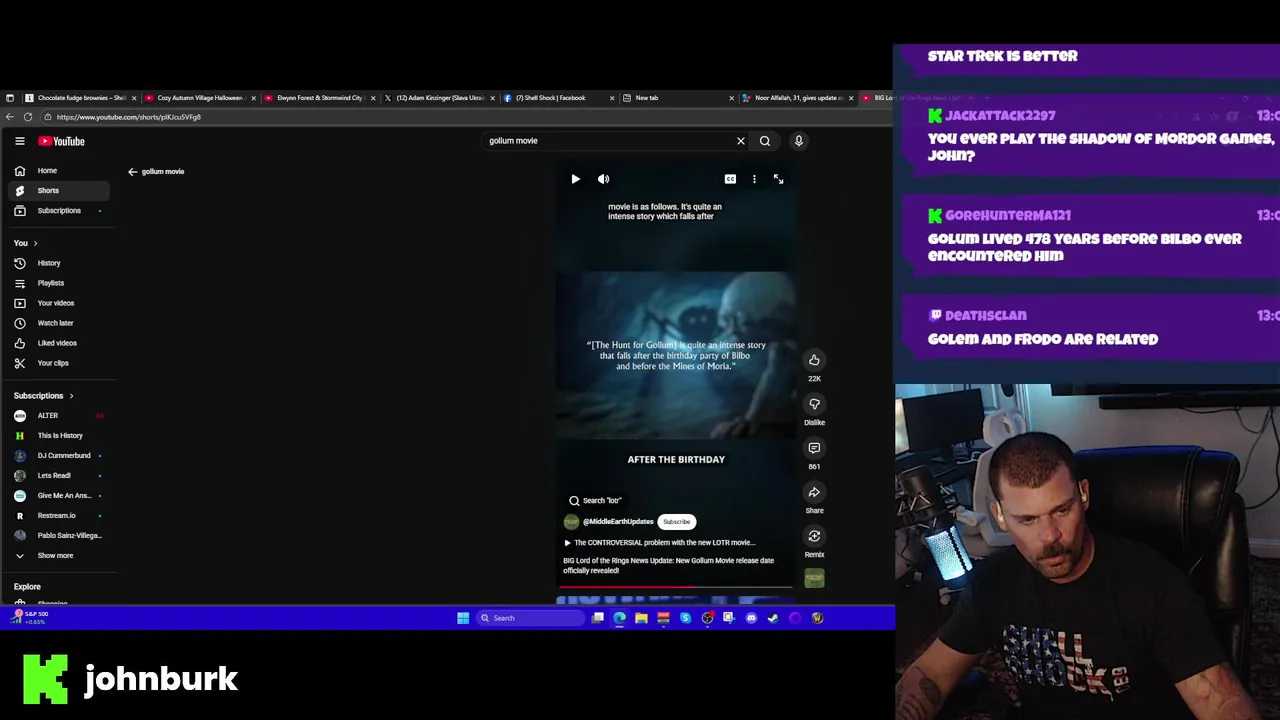This screenshot has width=1280, height=720.
Task: Click the 'Search "lotr"' suggestion chip
Action: point(595,500)
